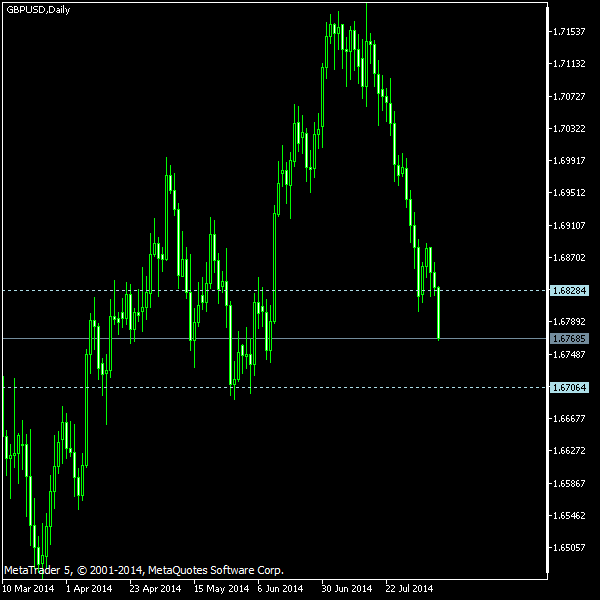Image resolution: width=600 pixels, height=600 pixels.
Task: Click the 1.69917 price axis value
Action: click(x=569, y=160)
